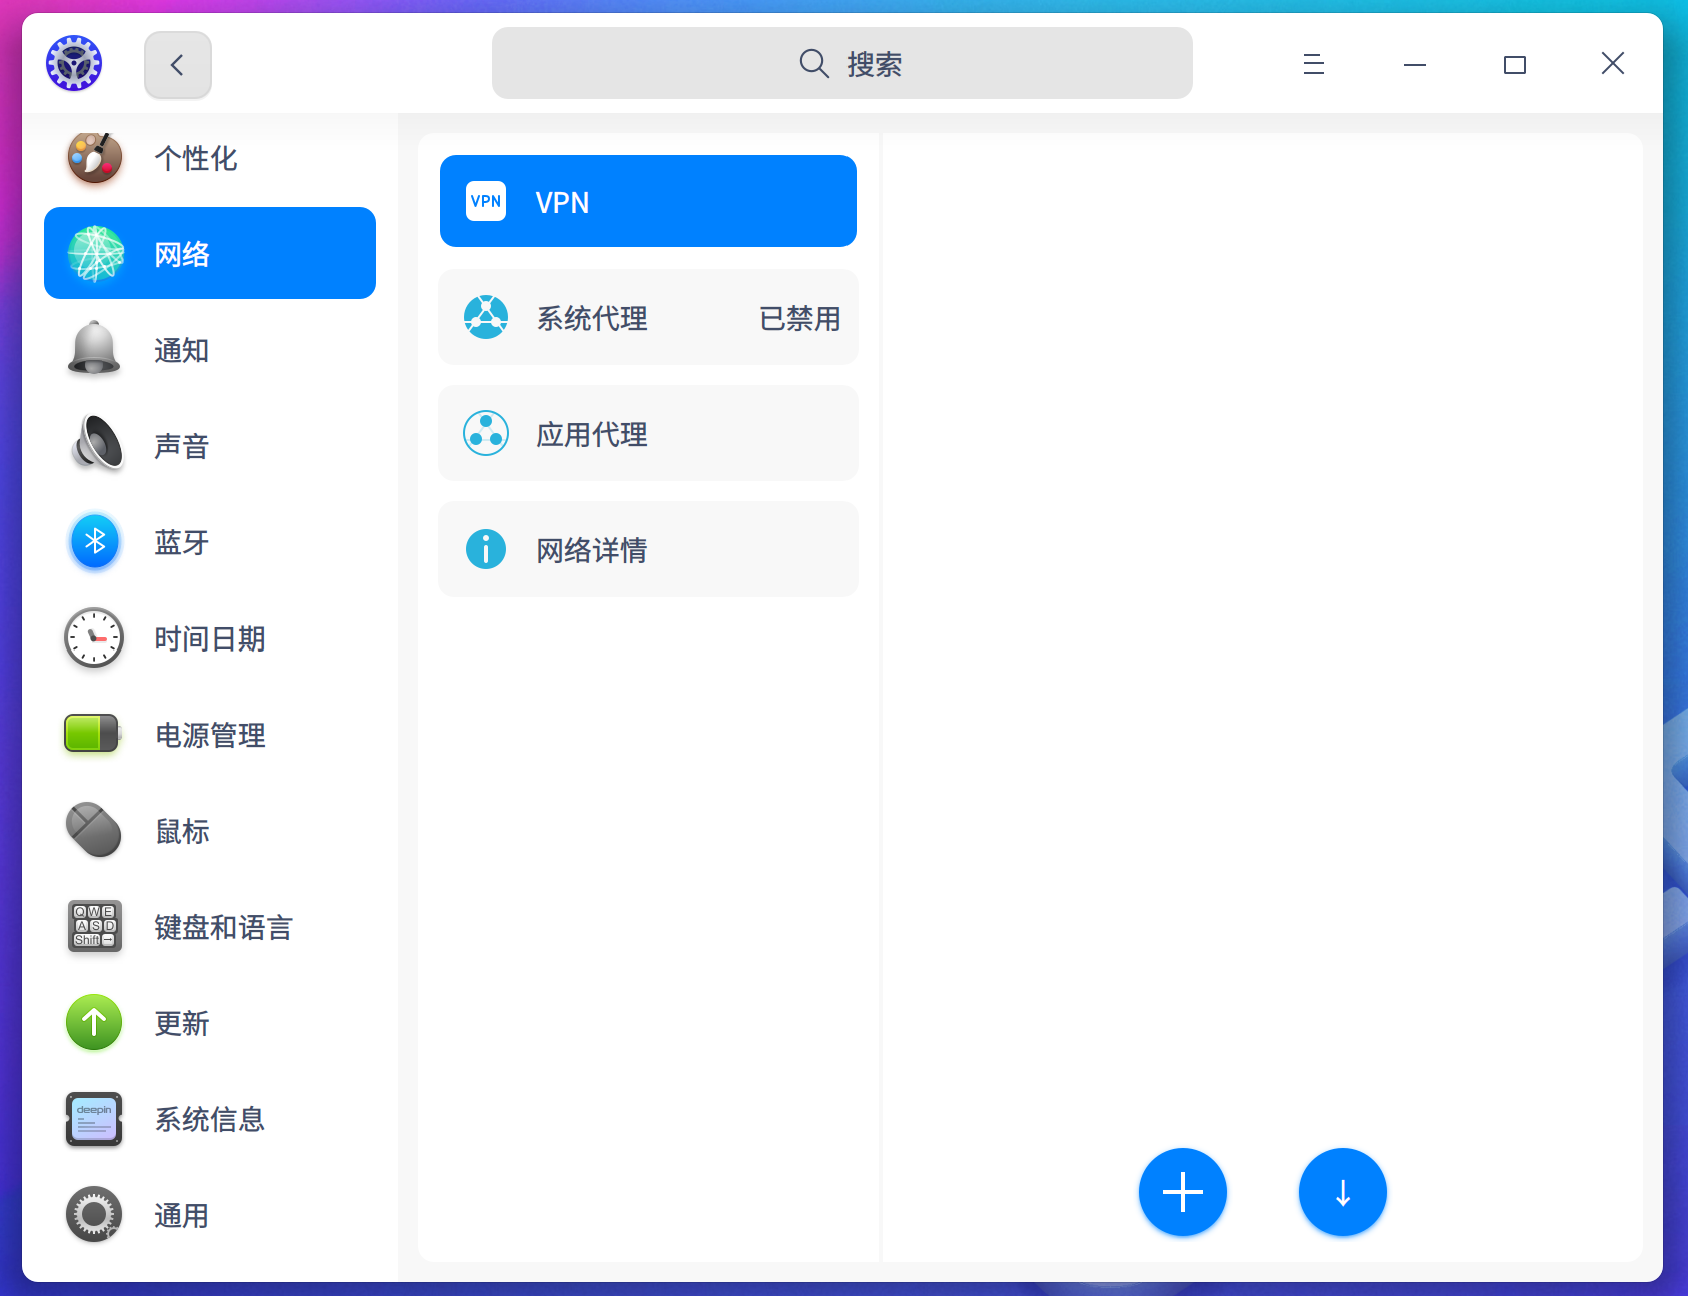
Task: Click the 键盘和语言 keyboard icon
Action: point(93,927)
